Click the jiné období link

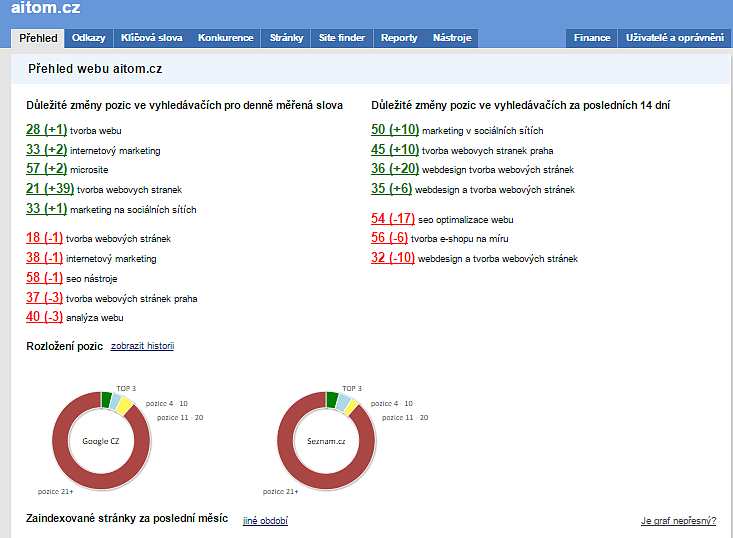coord(265,521)
